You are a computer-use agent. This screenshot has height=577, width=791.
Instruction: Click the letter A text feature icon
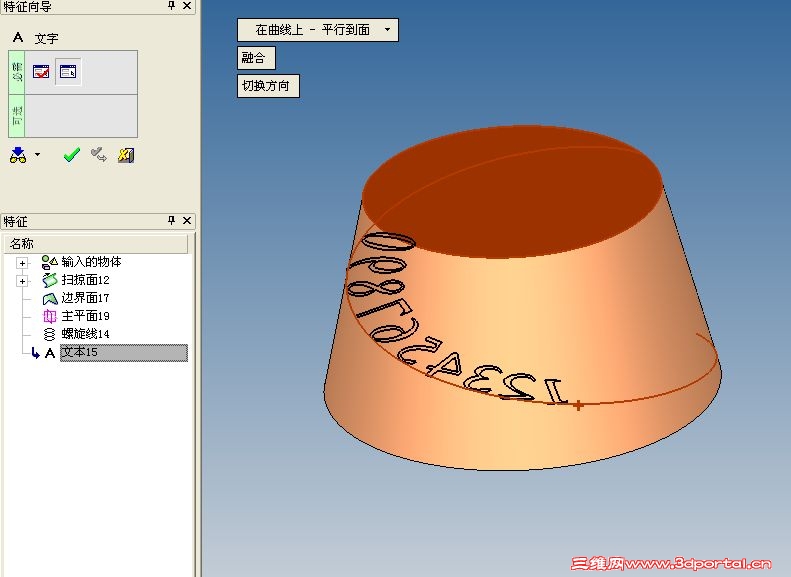(x=18, y=37)
